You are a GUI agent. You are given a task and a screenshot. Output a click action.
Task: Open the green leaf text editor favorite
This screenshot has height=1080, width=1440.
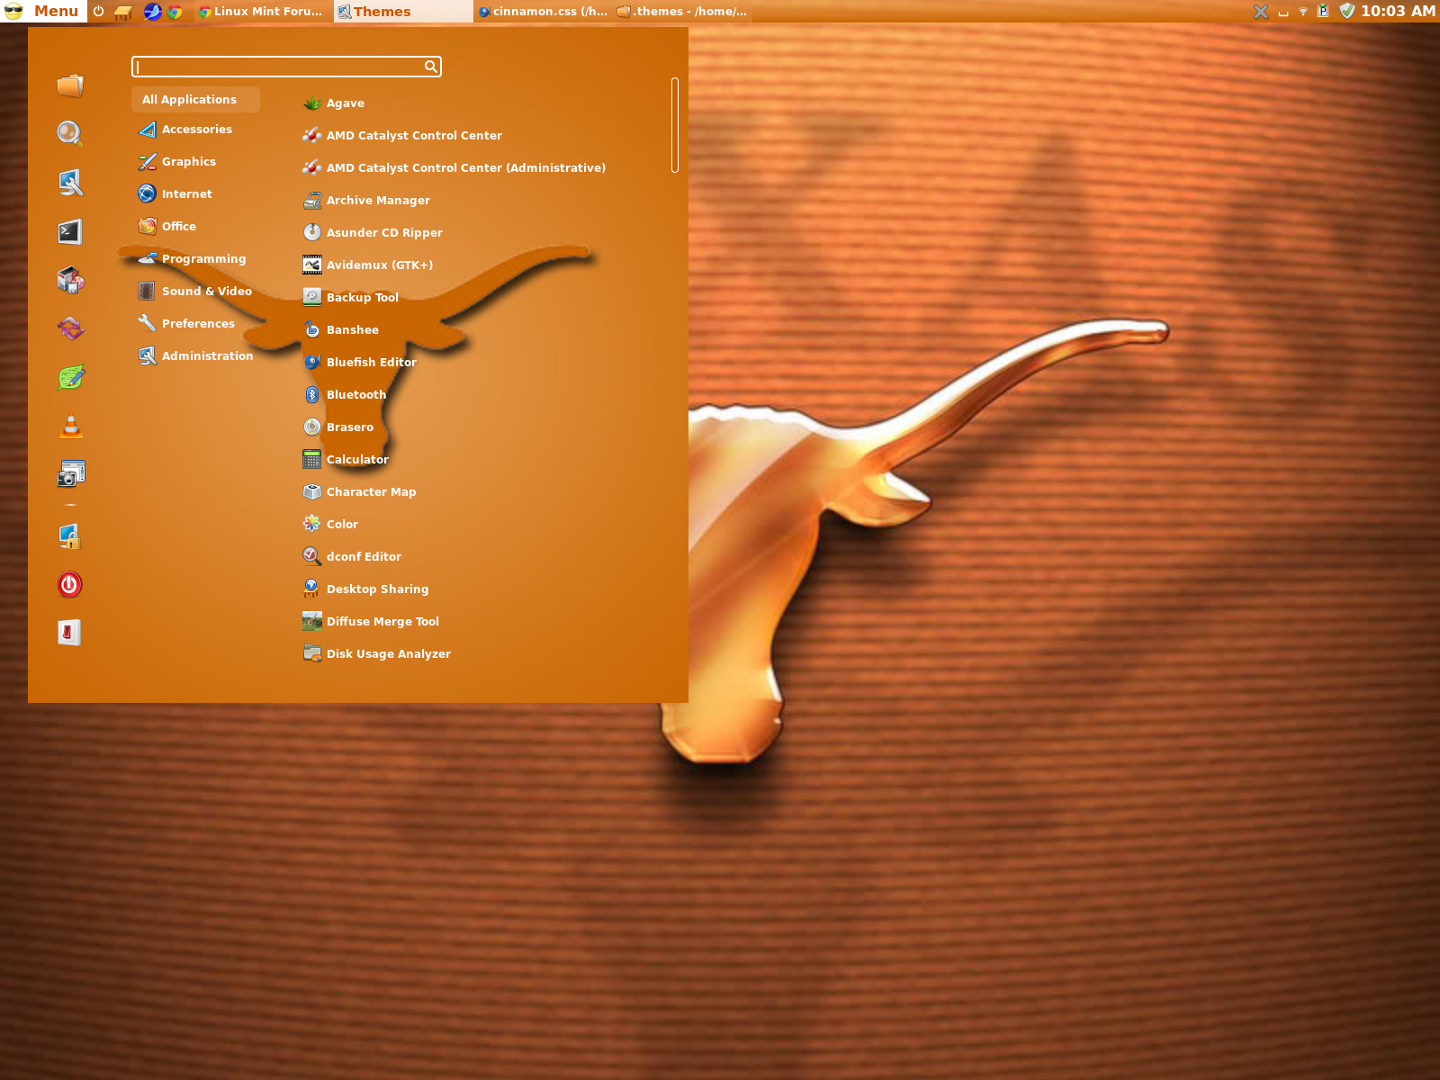coord(70,377)
